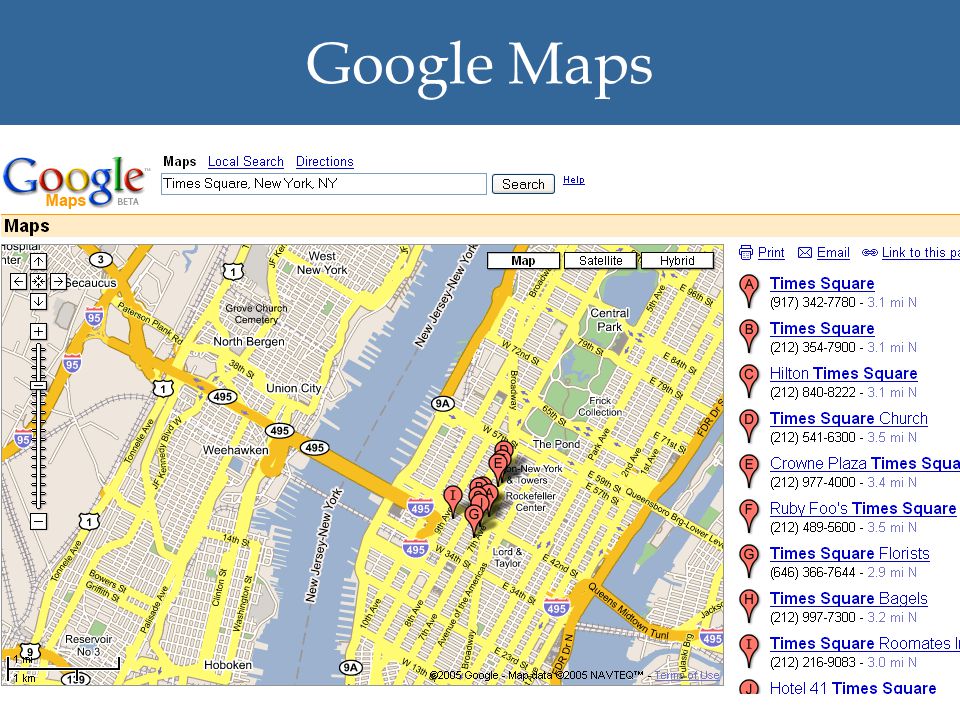960x720 pixels.
Task: Click the Union City label on the map
Action: [x=293, y=388]
